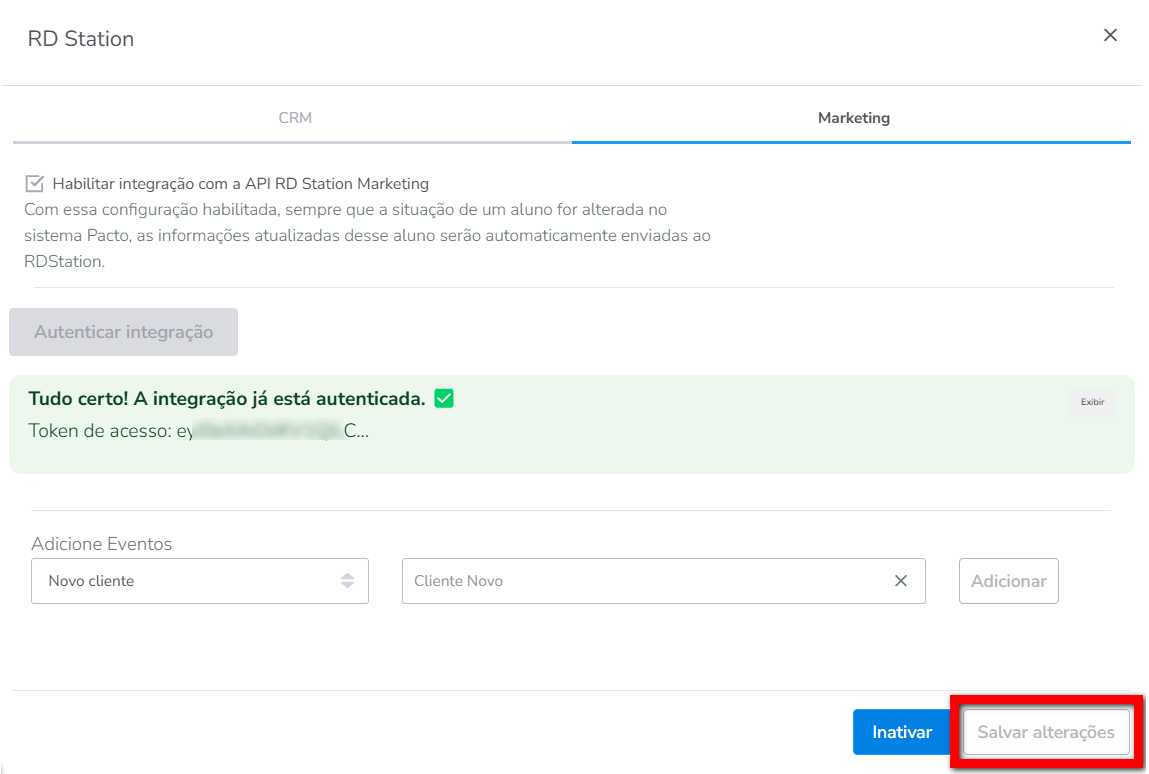Clear the Cliente Novo field with X icon
This screenshot has height=774, width=1149.
[x=901, y=581]
